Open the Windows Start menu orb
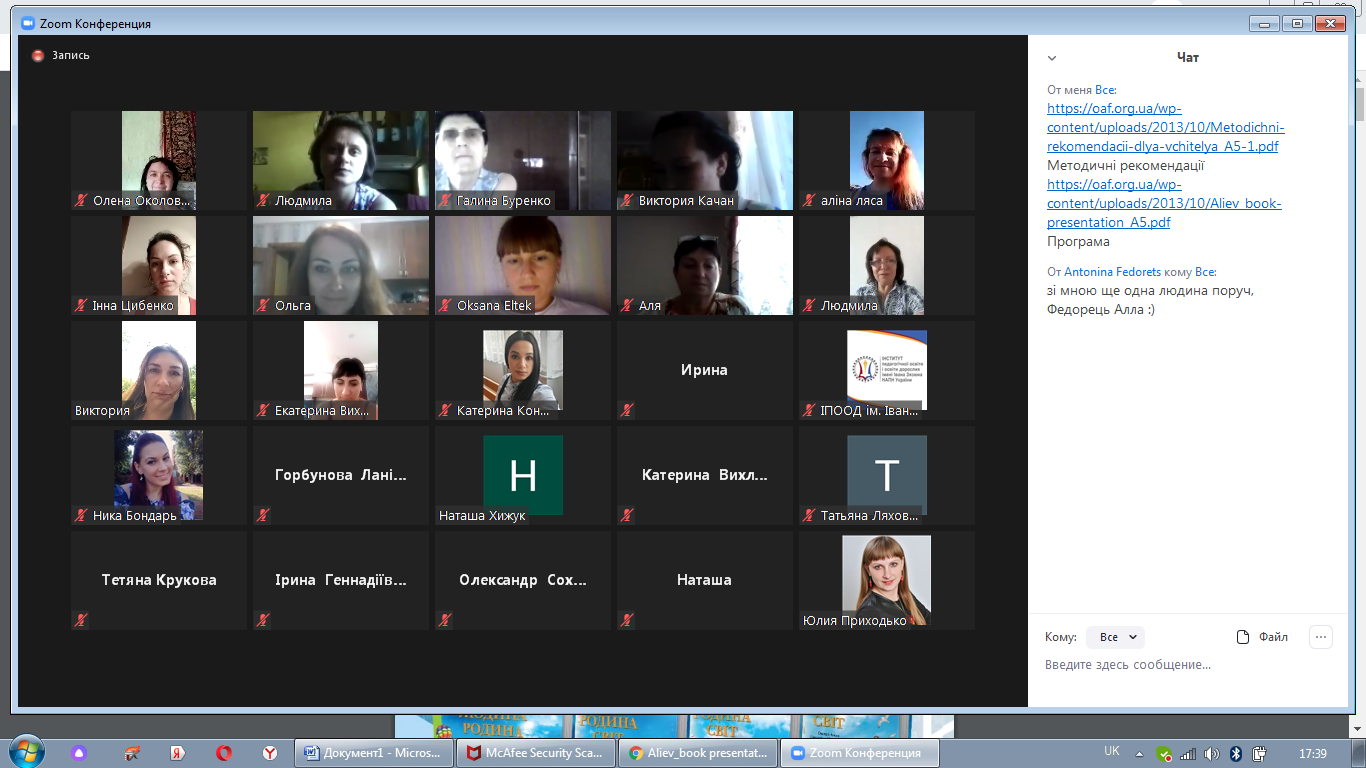Image resolution: width=1366 pixels, height=768 pixels. coord(24,752)
